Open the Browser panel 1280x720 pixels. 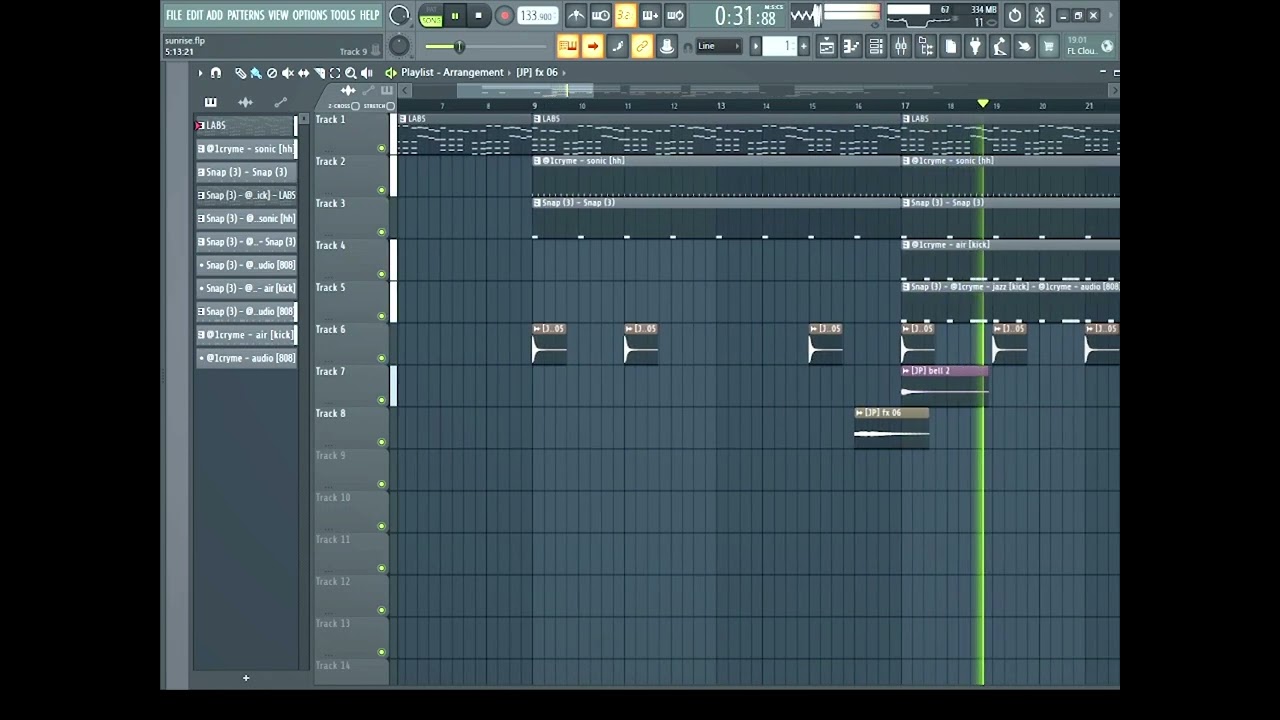[926, 46]
